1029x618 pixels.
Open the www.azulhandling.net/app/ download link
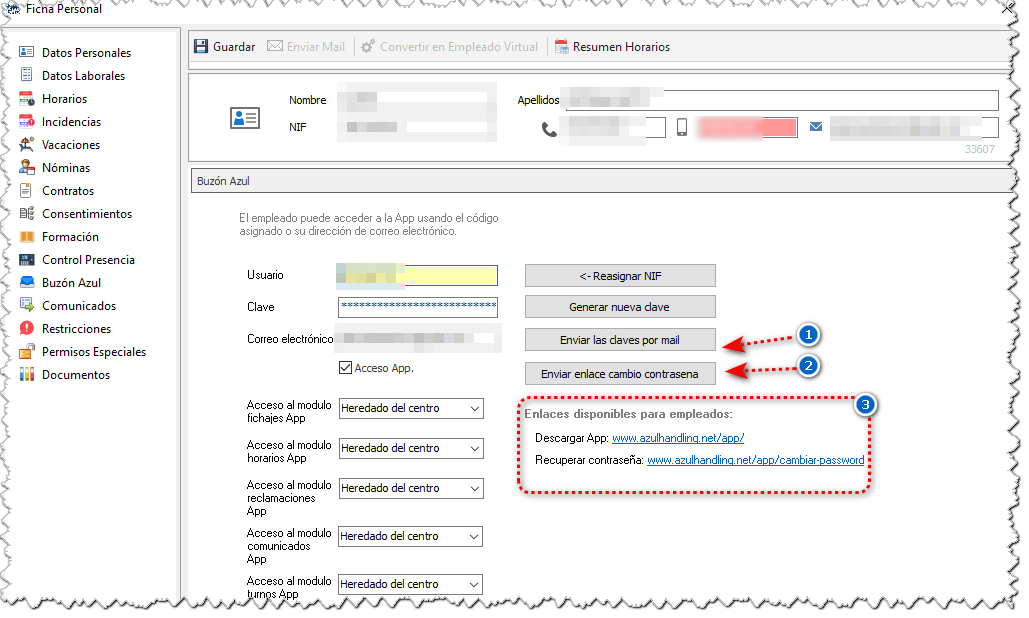(x=678, y=438)
